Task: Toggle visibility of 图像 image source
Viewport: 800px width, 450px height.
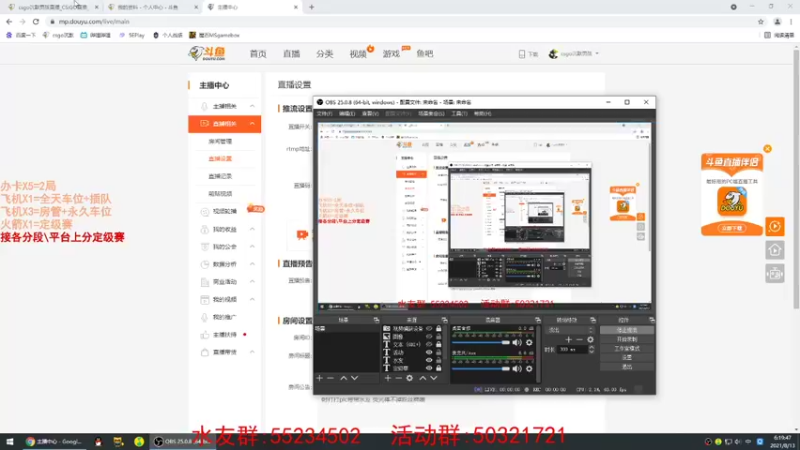Action: click(x=429, y=337)
